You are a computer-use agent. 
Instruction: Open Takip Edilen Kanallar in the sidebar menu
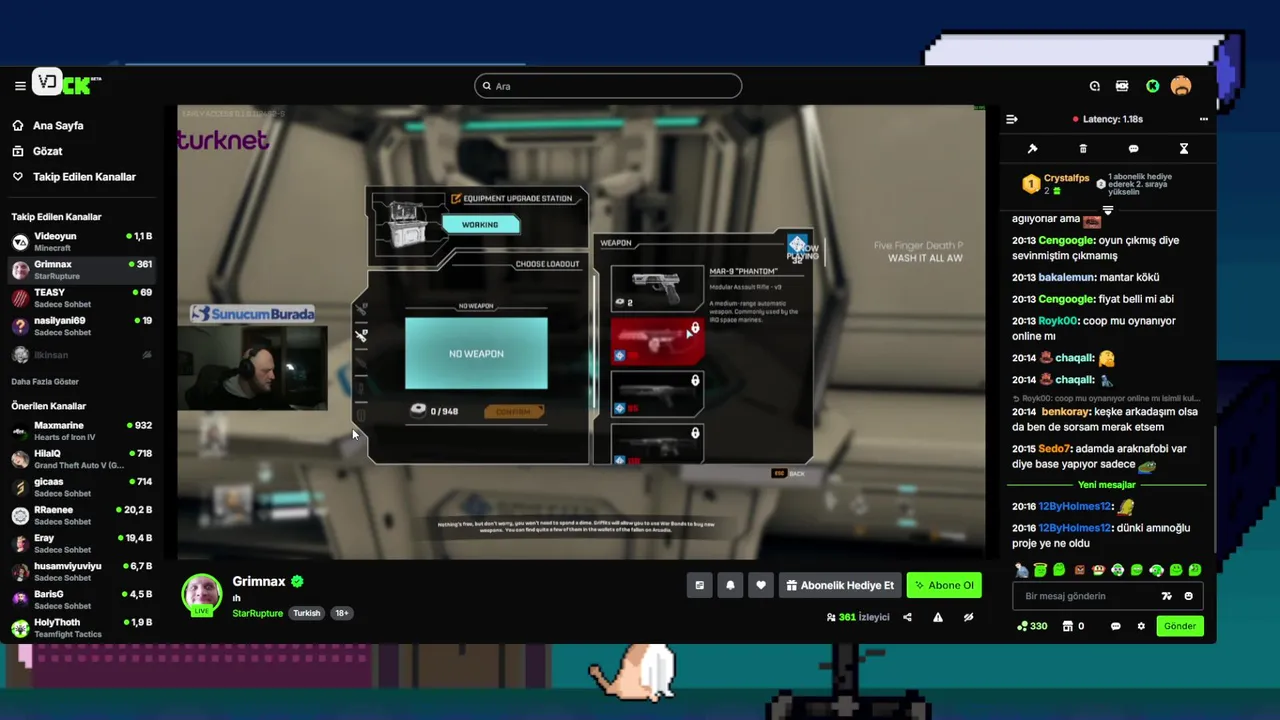coord(74,177)
